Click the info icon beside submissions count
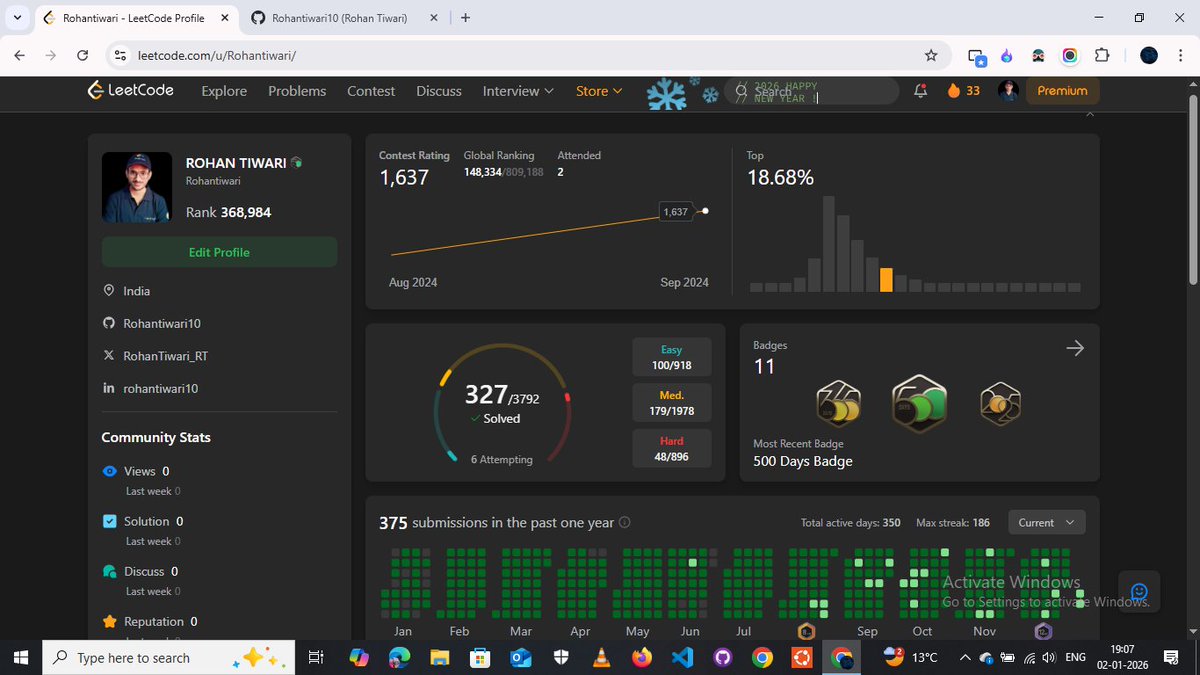Screen dimensions: 1200x675 pos(625,523)
